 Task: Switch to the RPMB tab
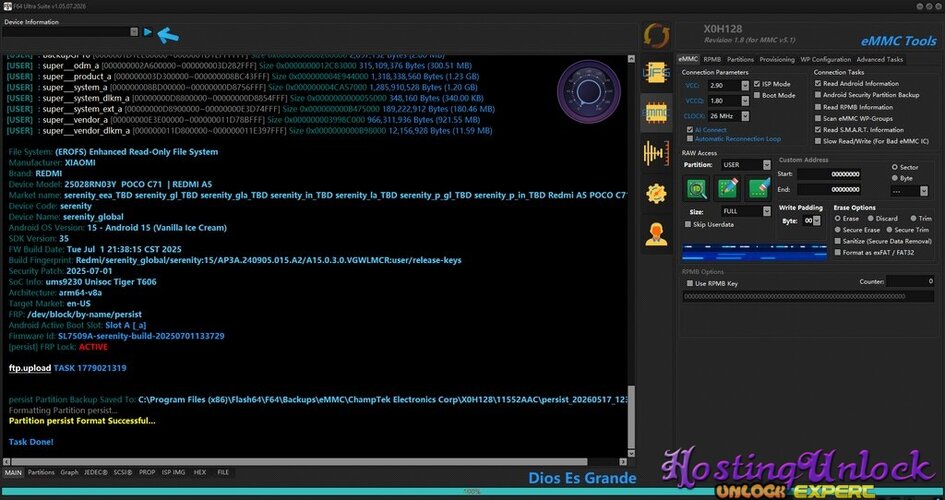[x=712, y=60]
